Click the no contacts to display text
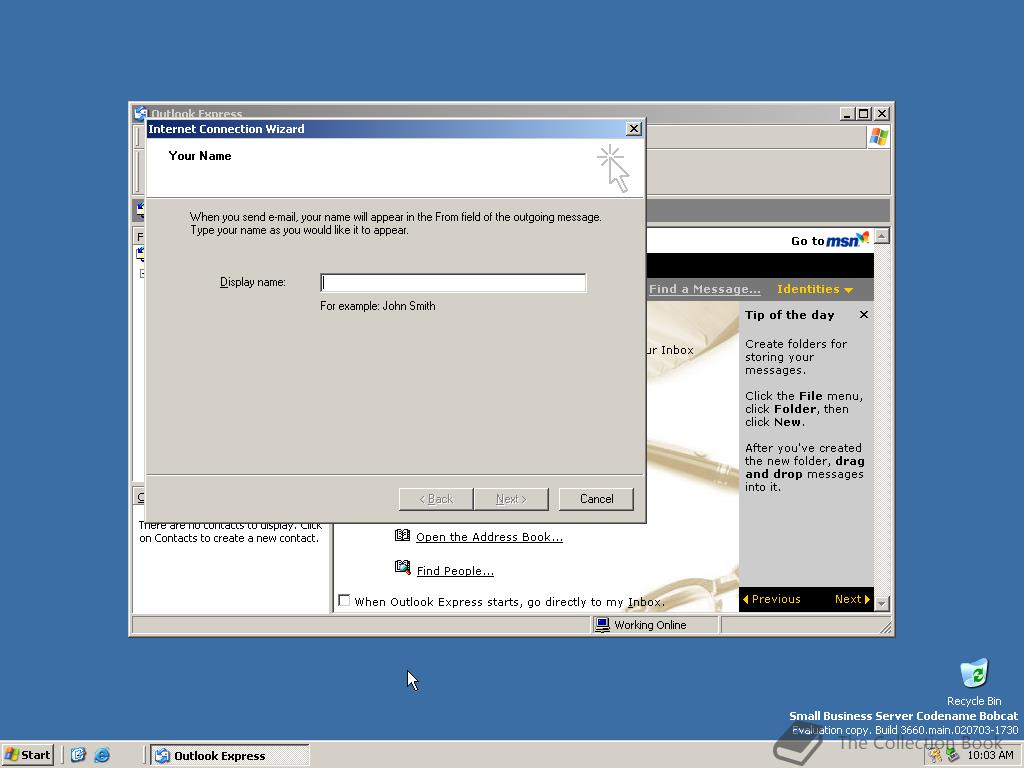 pyautogui.click(x=230, y=532)
